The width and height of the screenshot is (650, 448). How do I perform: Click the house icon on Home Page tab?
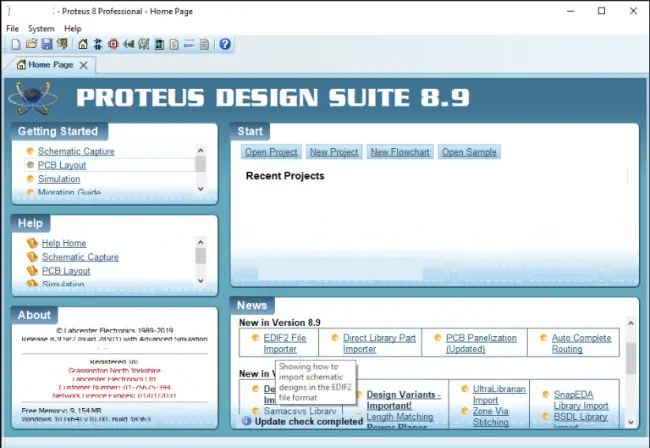[21, 65]
